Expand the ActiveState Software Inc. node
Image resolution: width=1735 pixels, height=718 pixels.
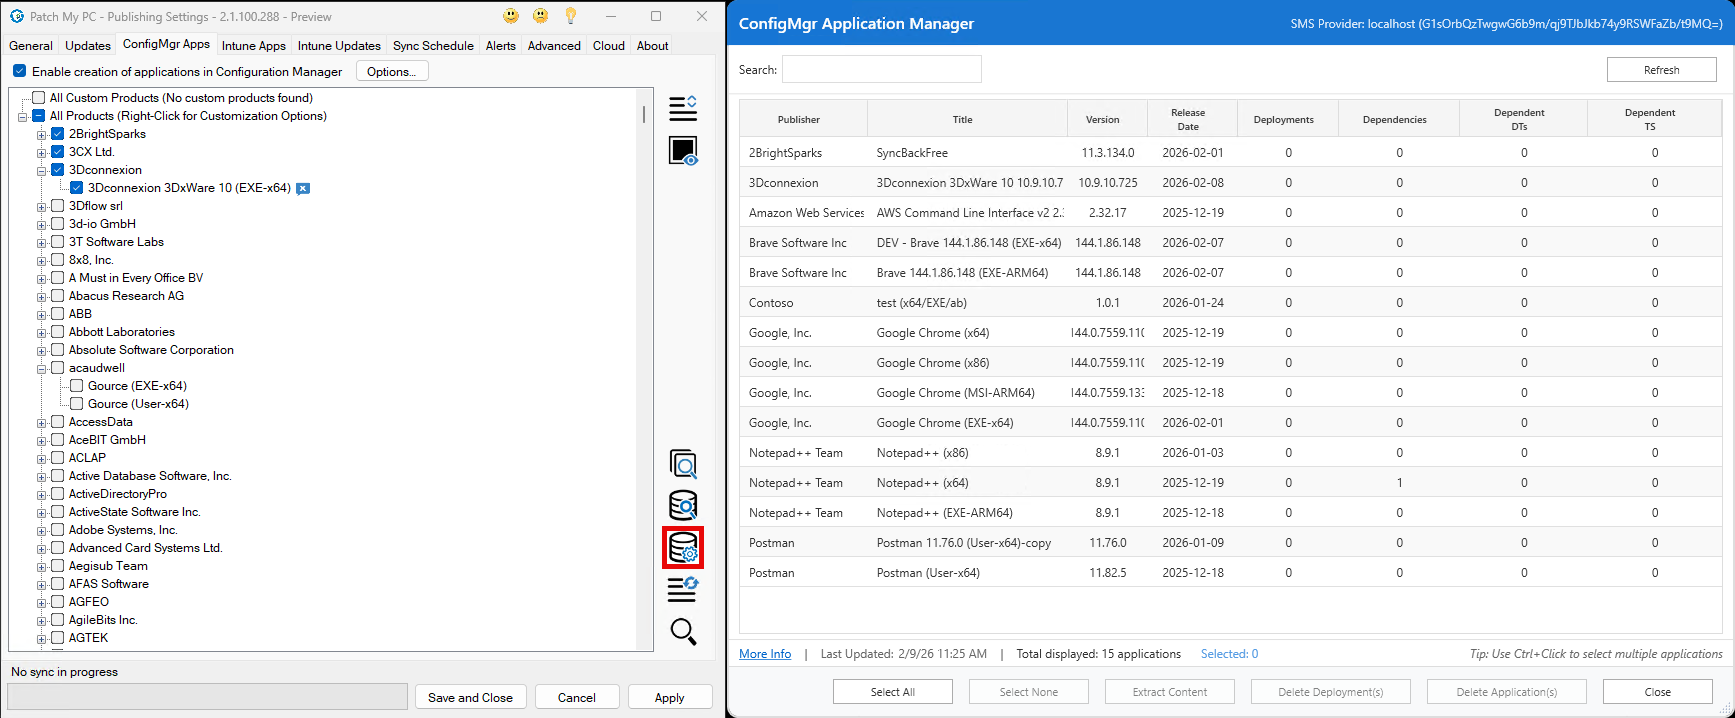click(42, 512)
